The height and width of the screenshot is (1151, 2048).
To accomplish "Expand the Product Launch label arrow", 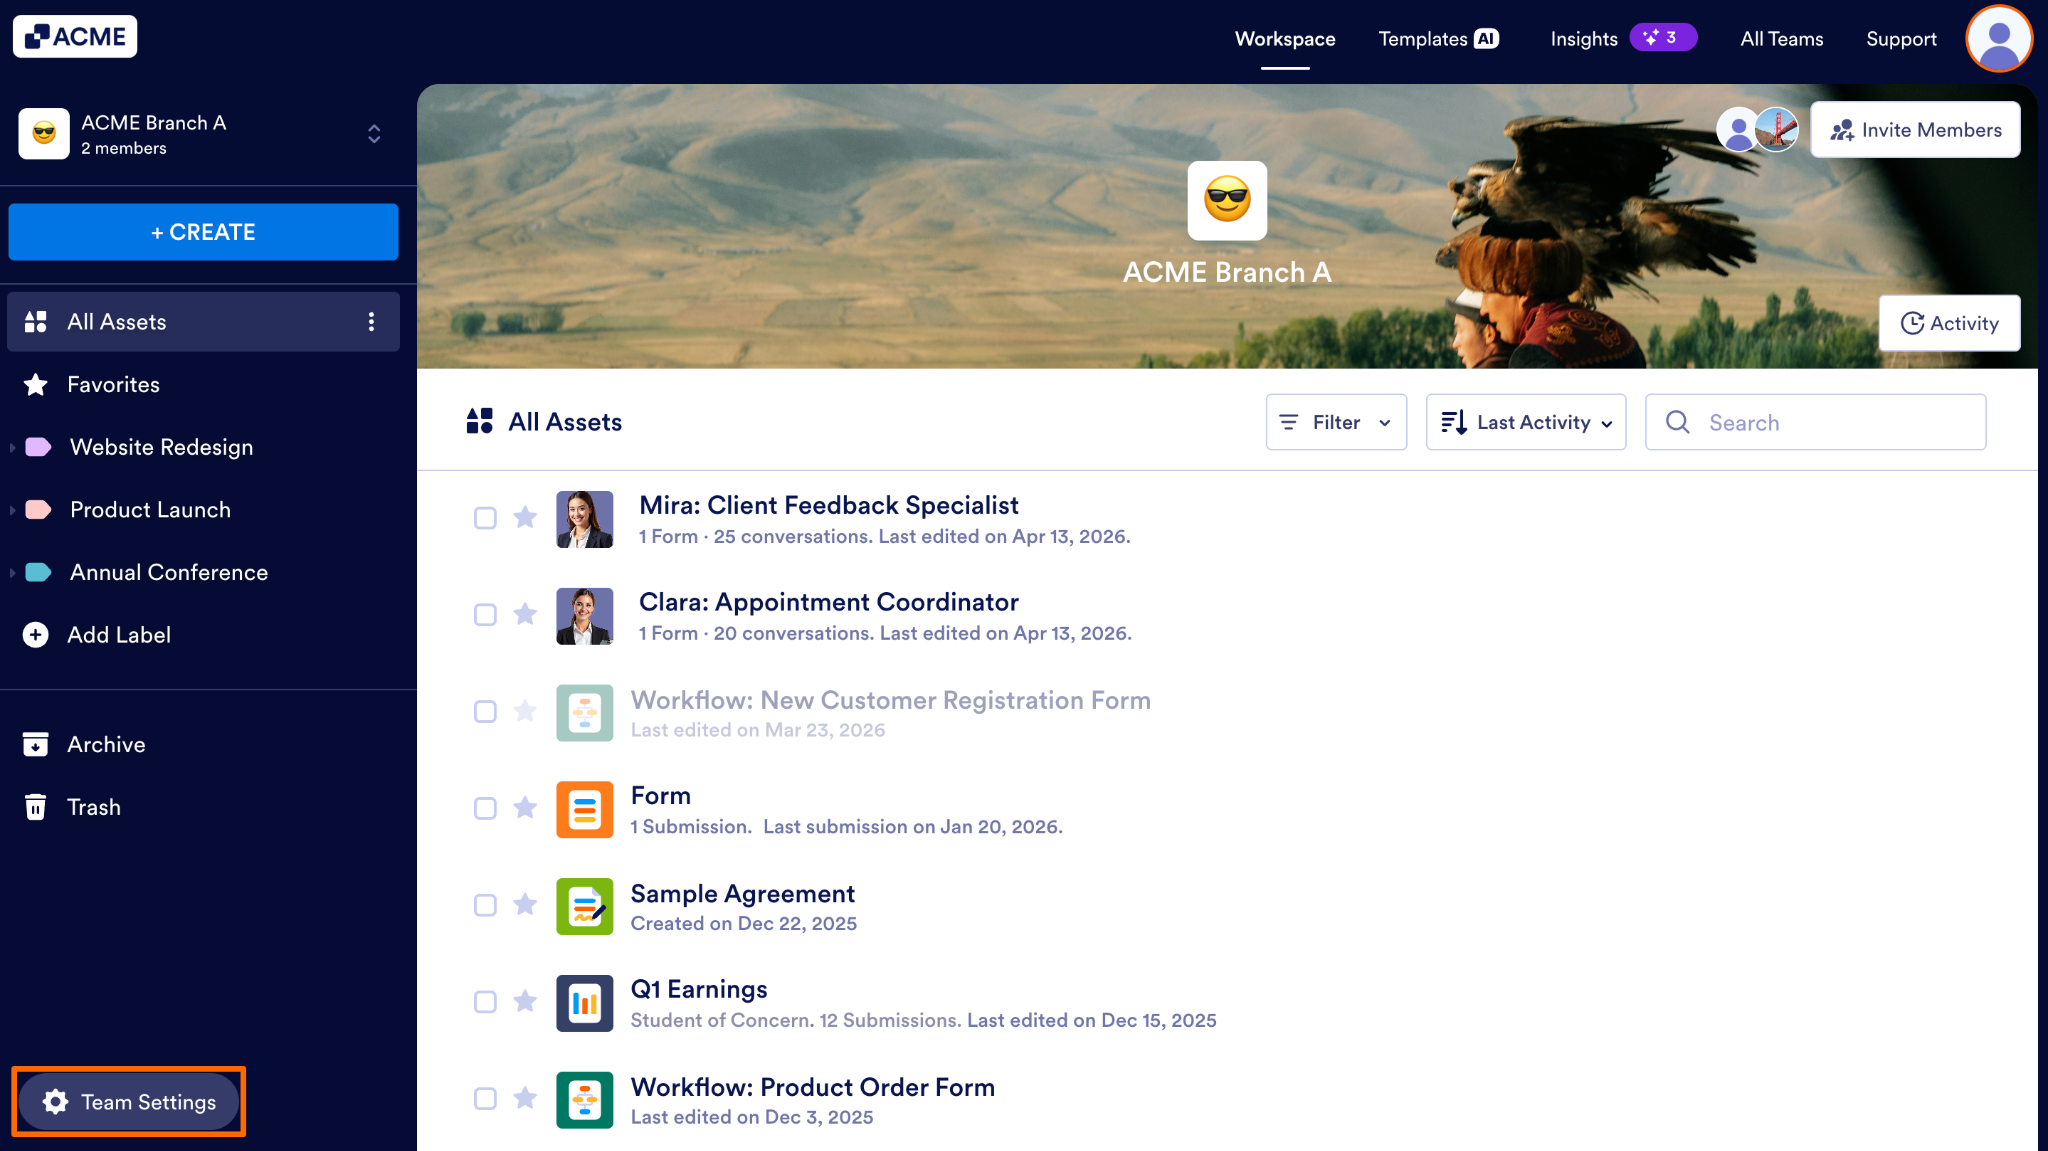I will pyautogui.click(x=12, y=510).
